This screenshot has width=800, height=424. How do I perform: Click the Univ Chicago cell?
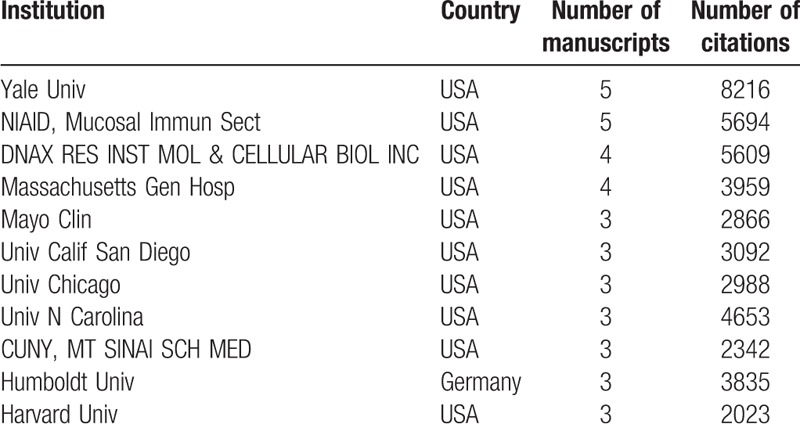pos(60,285)
